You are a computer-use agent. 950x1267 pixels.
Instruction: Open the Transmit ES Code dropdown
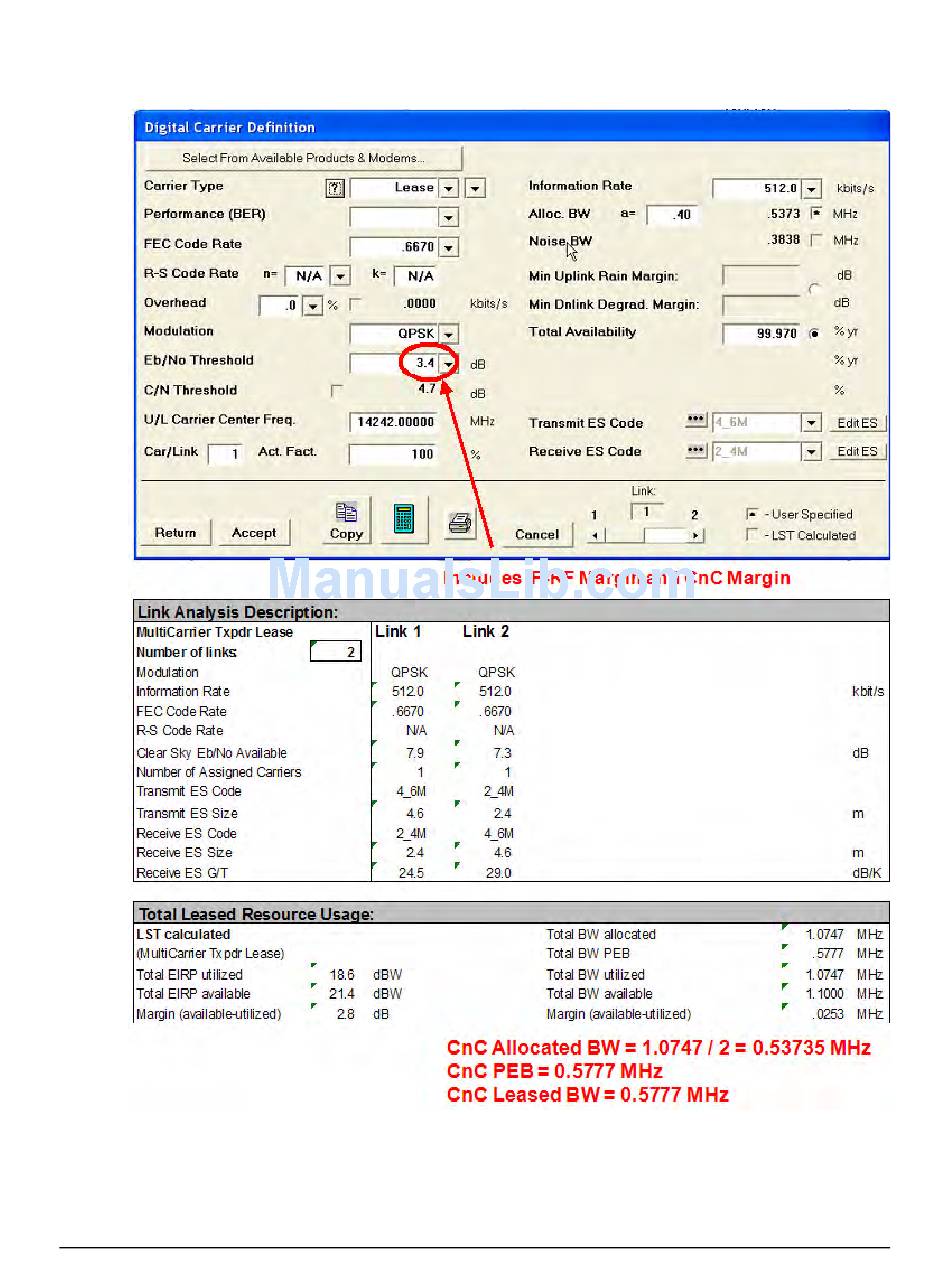[x=812, y=423]
